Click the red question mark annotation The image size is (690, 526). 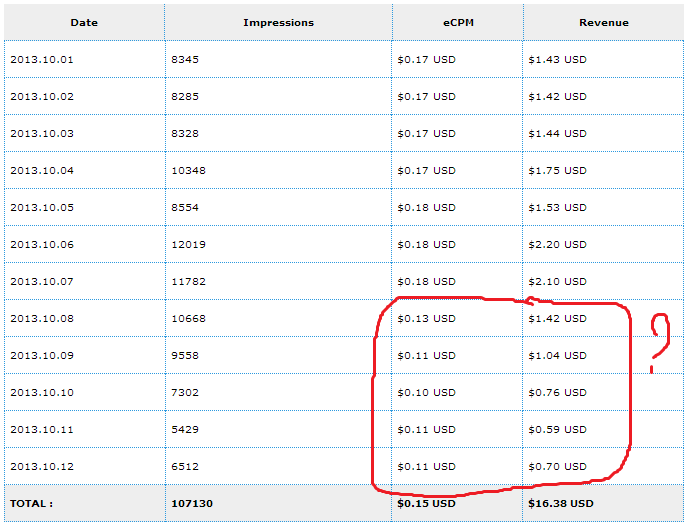pos(660,343)
